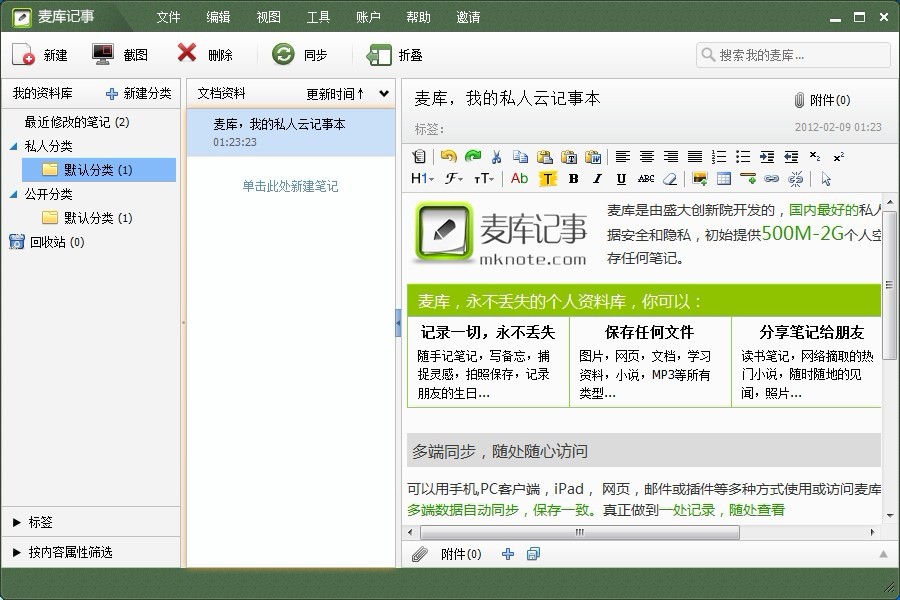Image resolution: width=900 pixels, height=600 pixels.
Task: Click the Undo arrow in editor toolbar
Action: (448, 156)
